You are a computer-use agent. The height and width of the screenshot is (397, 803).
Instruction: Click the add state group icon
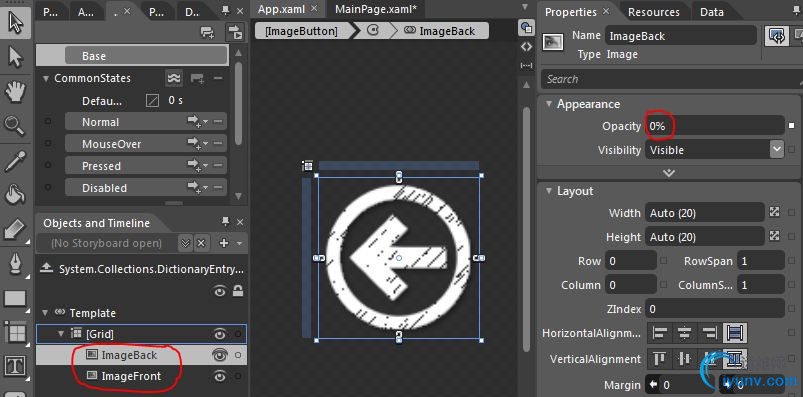(207, 32)
